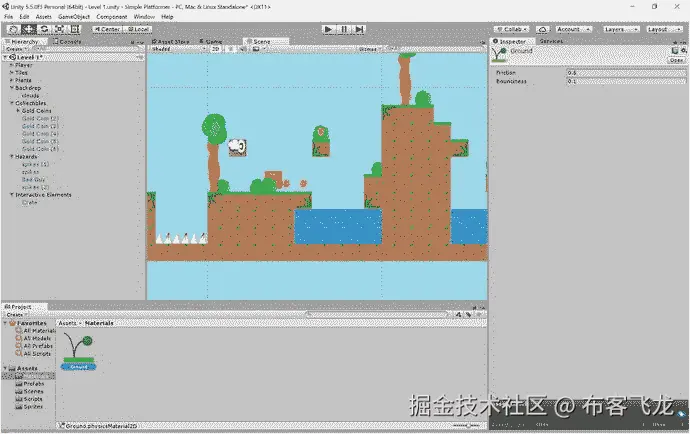Screen dimensions: 690x434
Task: Open the Assets menu
Action: (x=44, y=17)
